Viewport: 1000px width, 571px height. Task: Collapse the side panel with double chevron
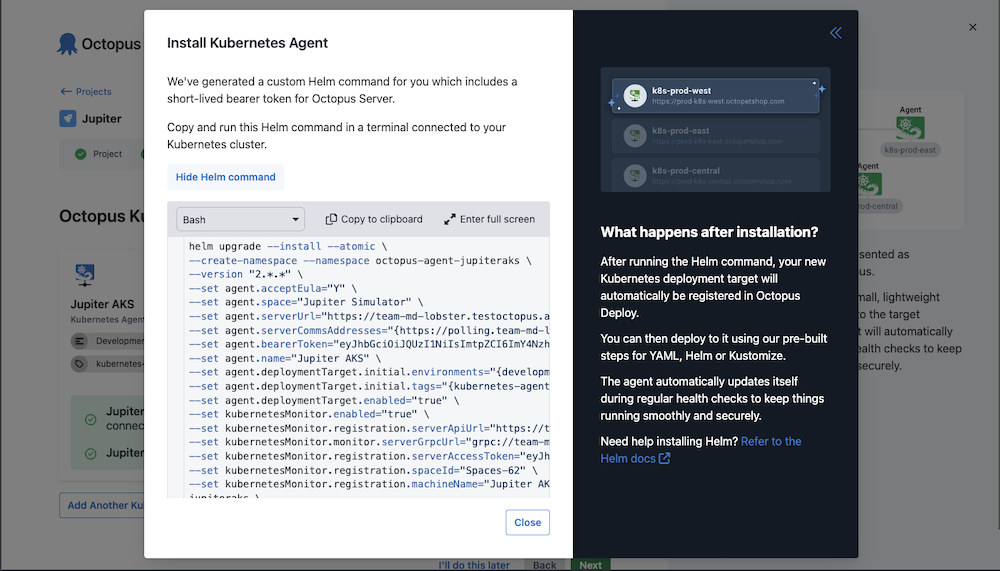coord(835,33)
